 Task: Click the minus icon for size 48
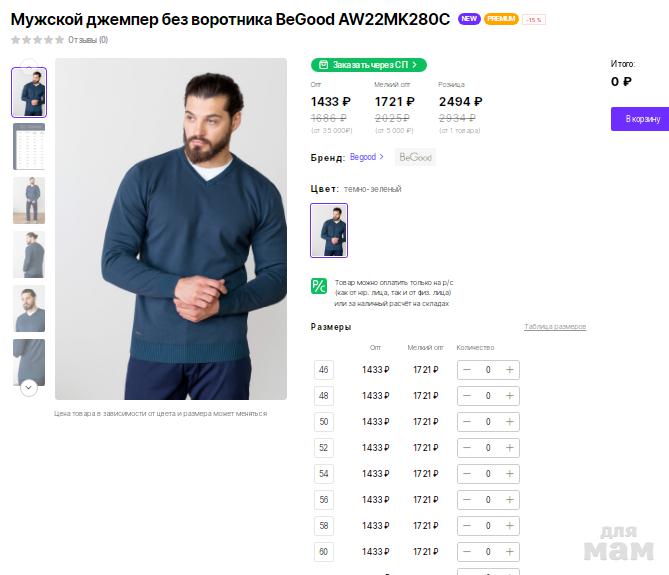(467, 396)
